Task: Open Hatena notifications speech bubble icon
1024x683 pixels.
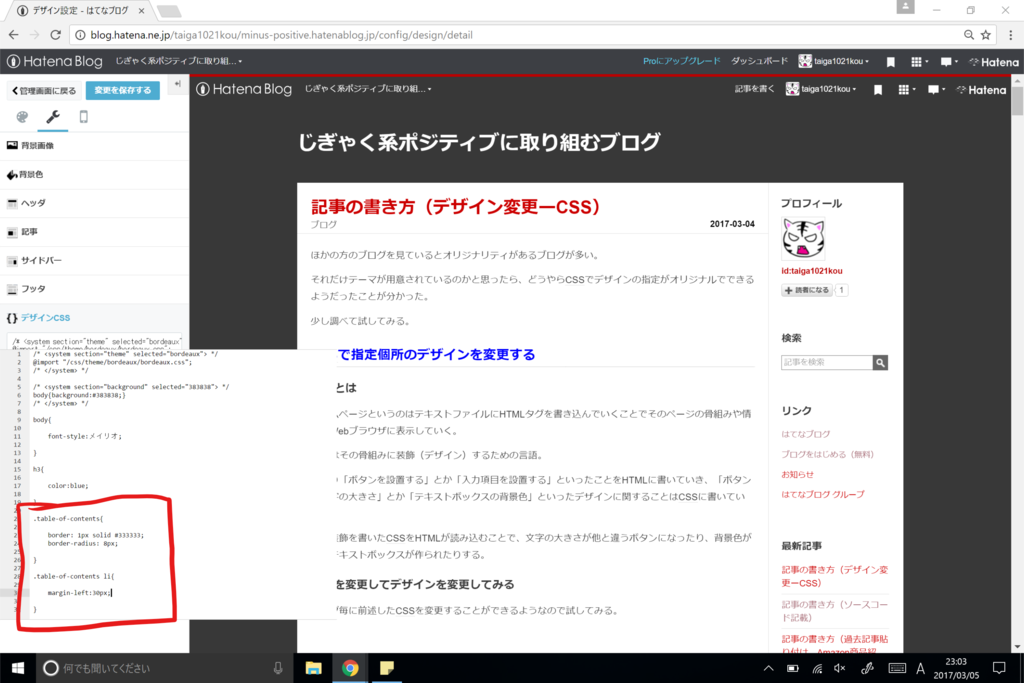Action: point(947,62)
